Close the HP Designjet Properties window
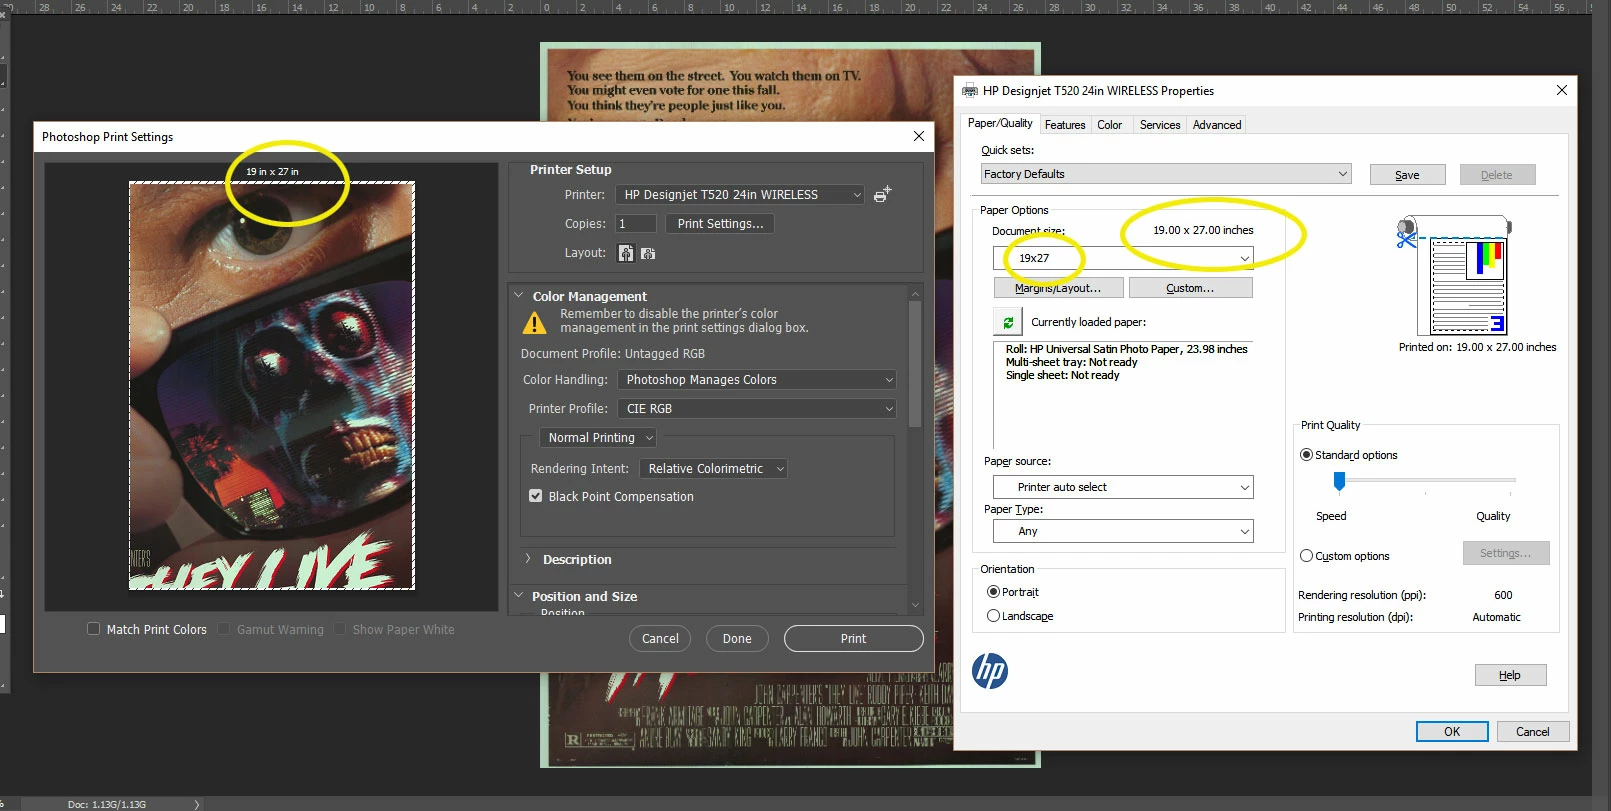The height and width of the screenshot is (811, 1611). 1561,90
